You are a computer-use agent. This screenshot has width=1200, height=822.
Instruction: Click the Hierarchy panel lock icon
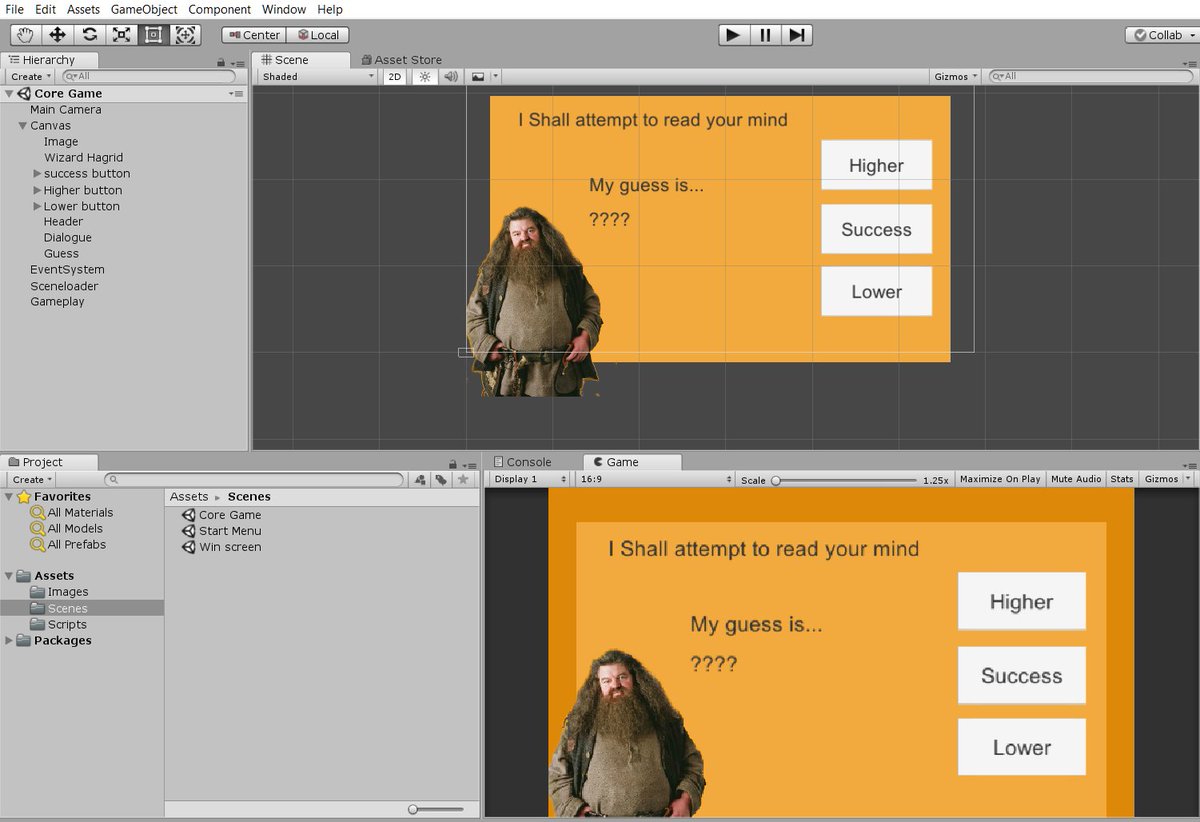pos(221,62)
